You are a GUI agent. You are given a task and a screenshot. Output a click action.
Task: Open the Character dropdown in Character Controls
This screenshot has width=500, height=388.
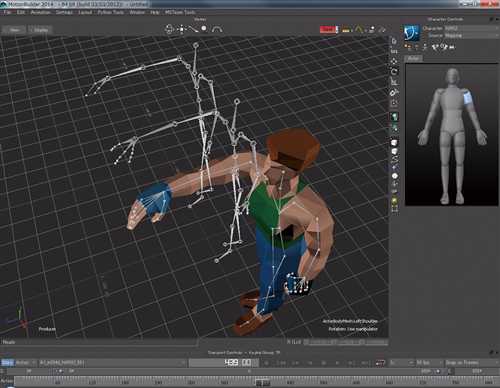[x=471, y=28]
